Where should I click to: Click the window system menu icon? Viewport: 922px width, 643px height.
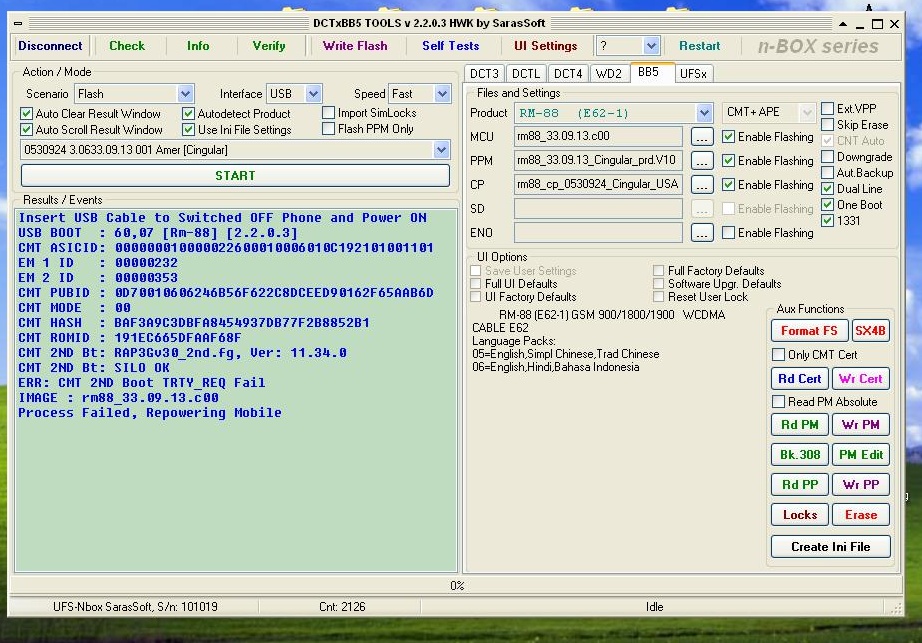click(x=18, y=24)
